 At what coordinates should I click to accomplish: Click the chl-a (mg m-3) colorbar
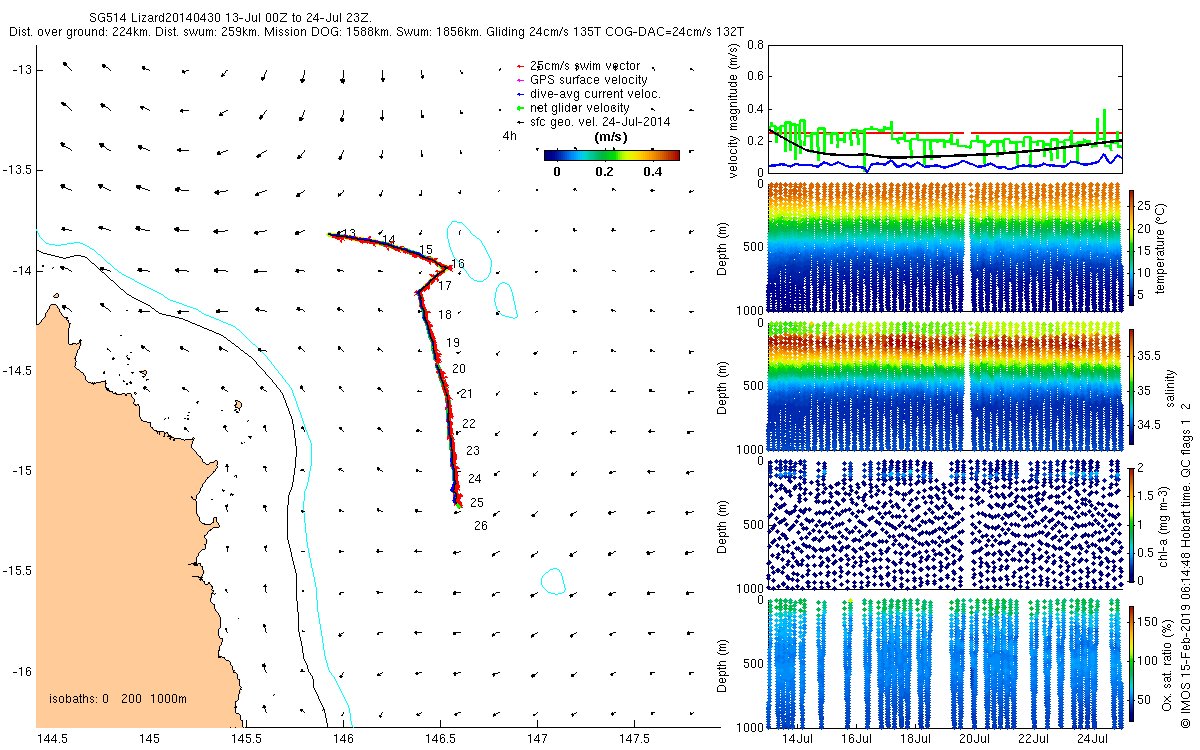click(x=1132, y=524)
